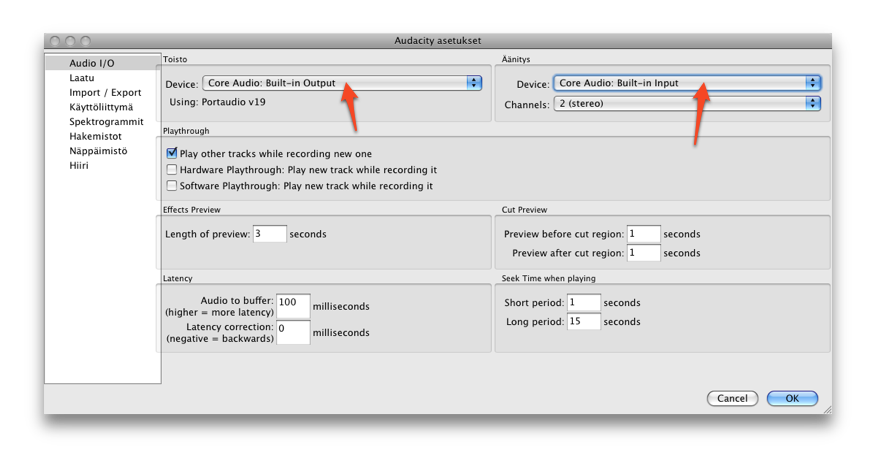This screenshot has width=876, height=469.
Task: Open the Channels 2 (stereo) dropdown
Action: 687,103
